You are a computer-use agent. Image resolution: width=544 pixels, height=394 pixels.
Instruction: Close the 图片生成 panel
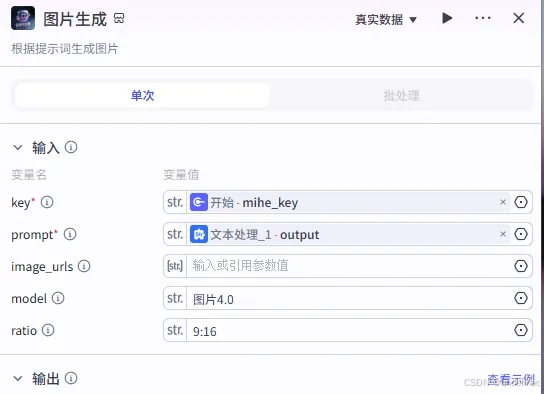coord(519,18)
